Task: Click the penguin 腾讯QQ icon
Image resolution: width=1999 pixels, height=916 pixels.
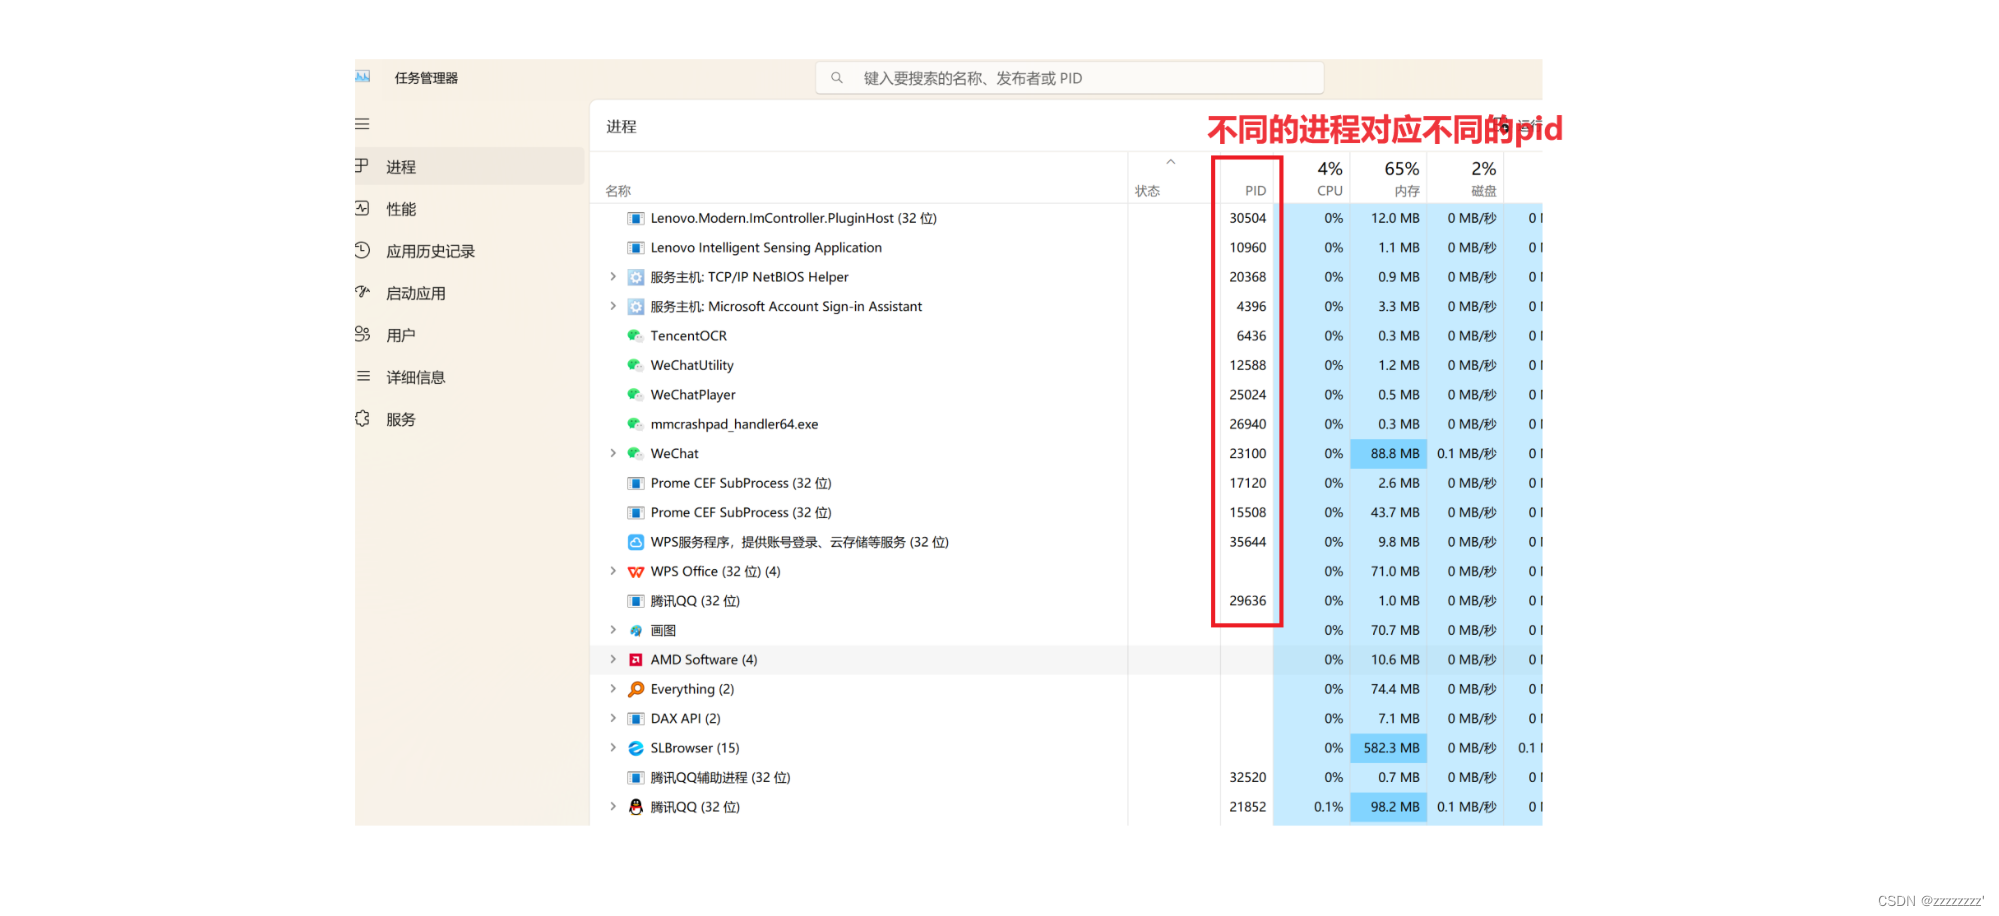Action: tap(635, 807)
